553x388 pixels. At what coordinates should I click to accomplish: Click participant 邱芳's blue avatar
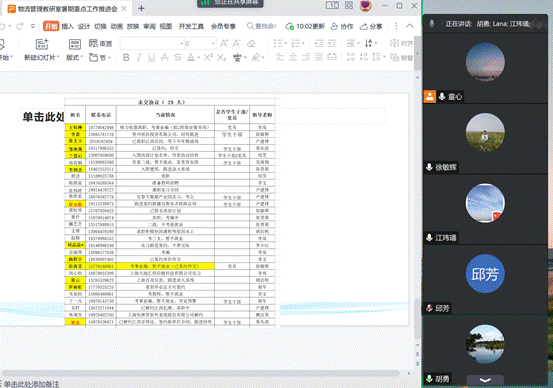pos(485,273)
